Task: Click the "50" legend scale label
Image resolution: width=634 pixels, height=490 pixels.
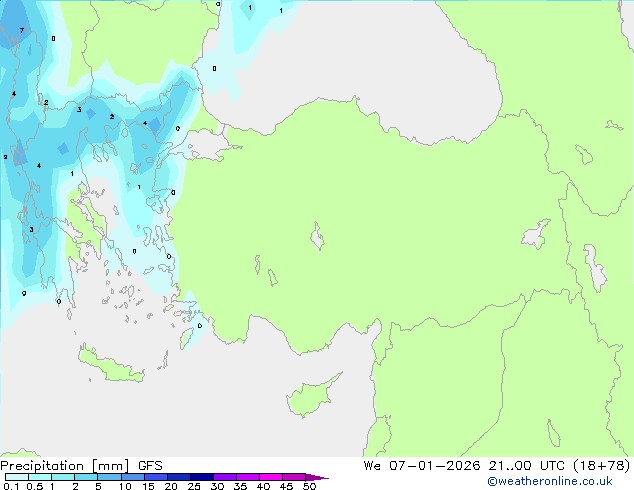Action: (x=310, y=486)
